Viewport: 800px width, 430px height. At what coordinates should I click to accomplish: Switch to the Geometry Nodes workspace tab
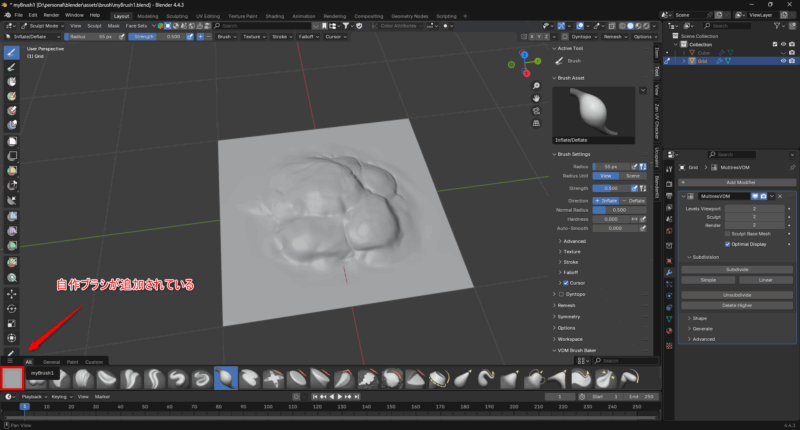(x=409, y=16)
